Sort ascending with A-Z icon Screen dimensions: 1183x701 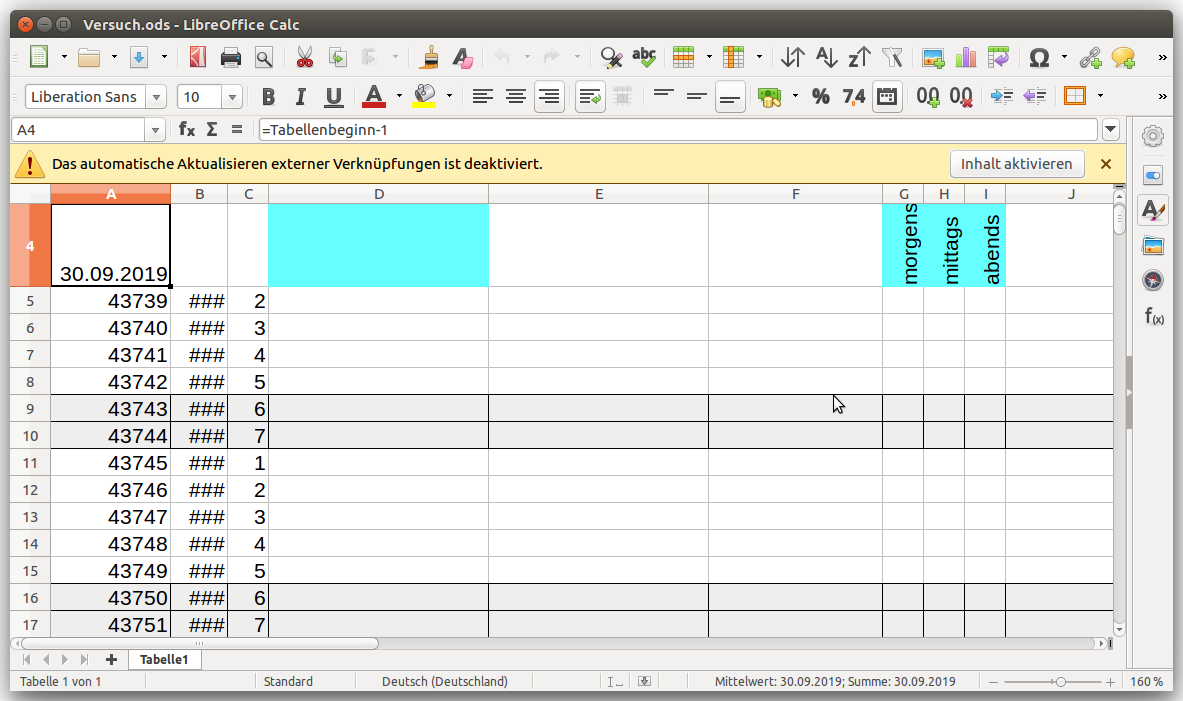pyautogui.click(x=826, y=57)
